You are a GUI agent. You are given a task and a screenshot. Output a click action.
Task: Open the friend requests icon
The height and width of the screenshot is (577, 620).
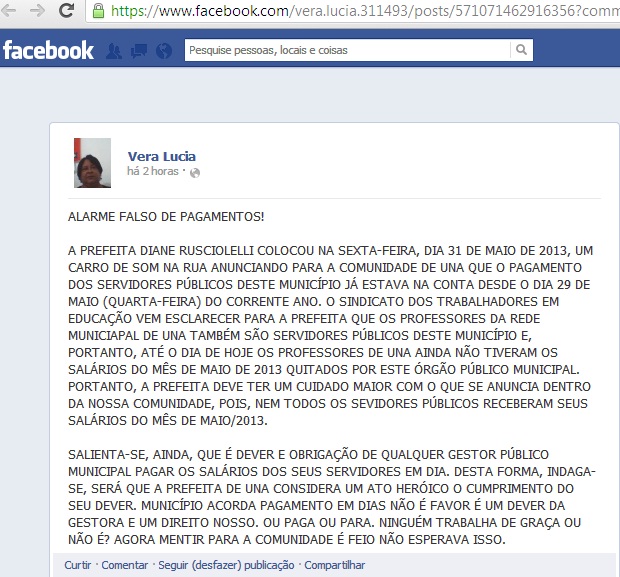point(114,51)
